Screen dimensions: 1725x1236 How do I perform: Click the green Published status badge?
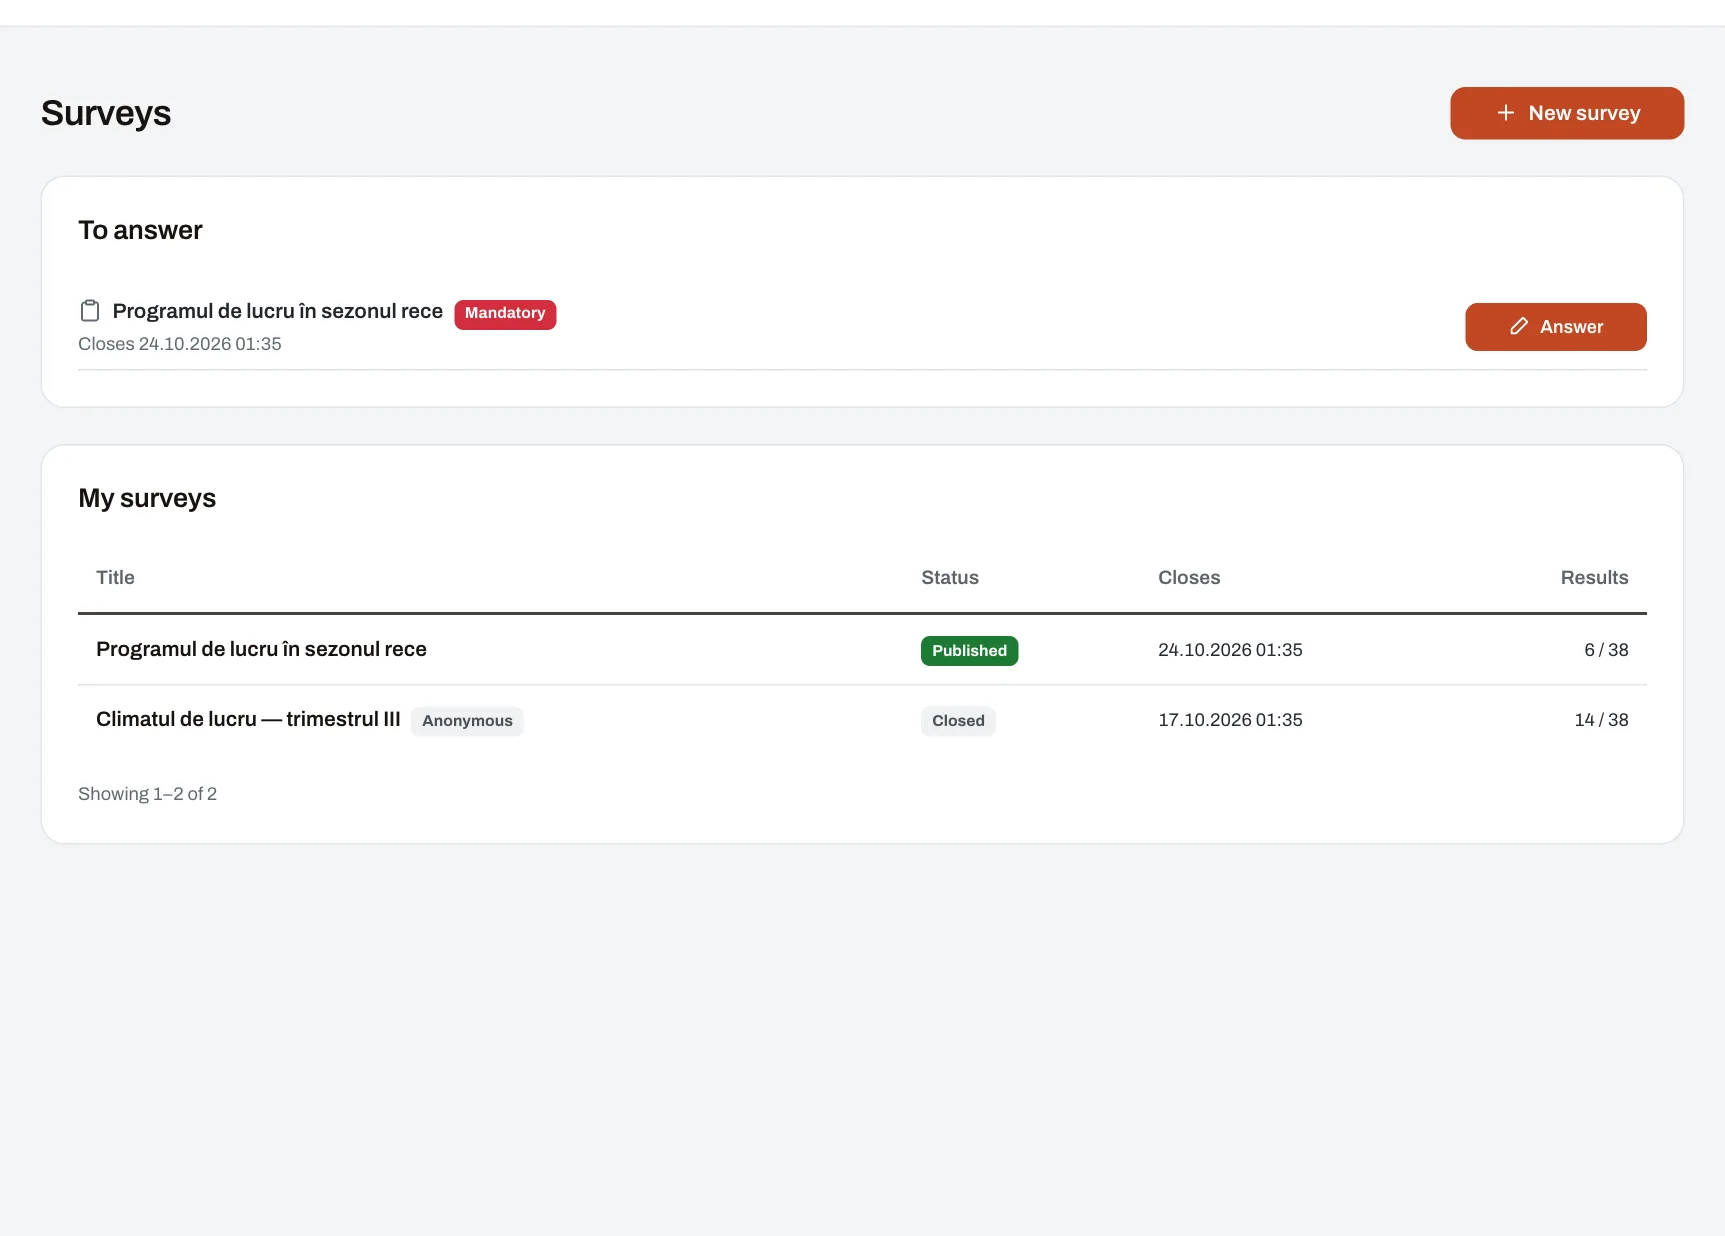[969, 651]
